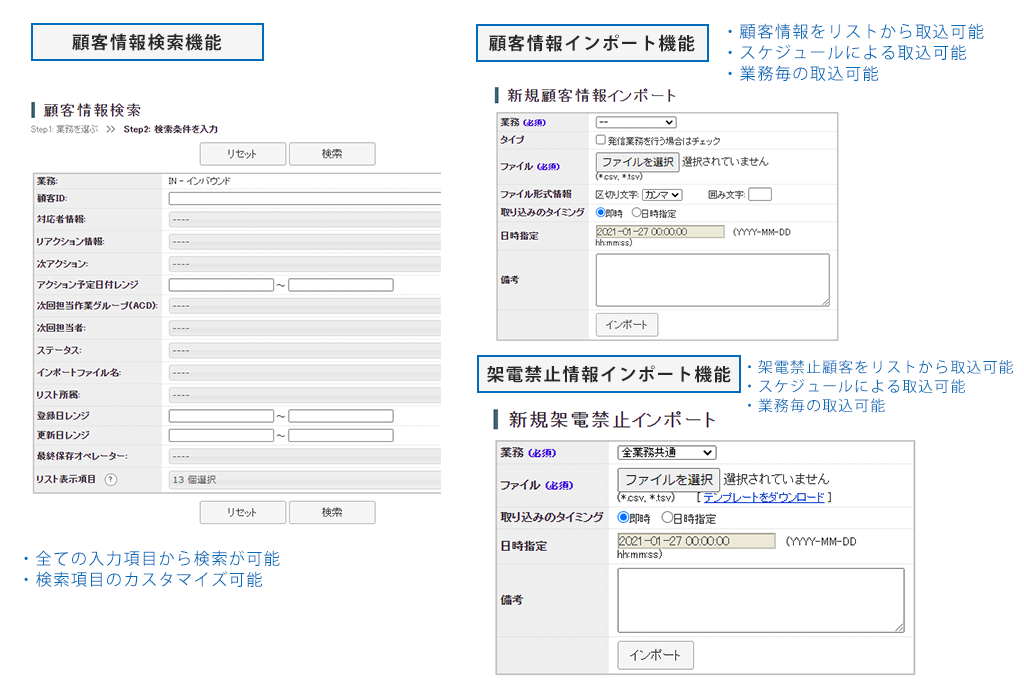Click ファイルを選択 in 新規顧客情報インポート

(x=637, y=161)
